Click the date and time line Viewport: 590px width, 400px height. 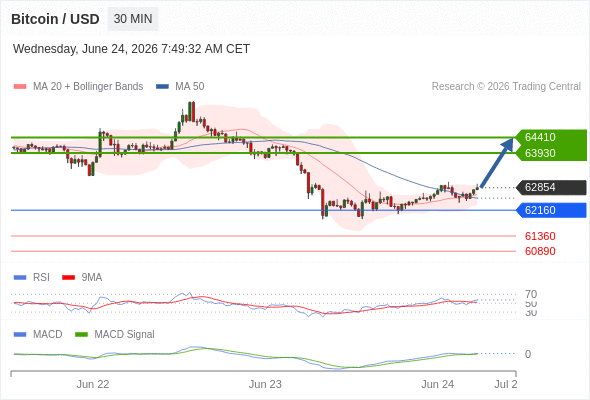point(131,49)
